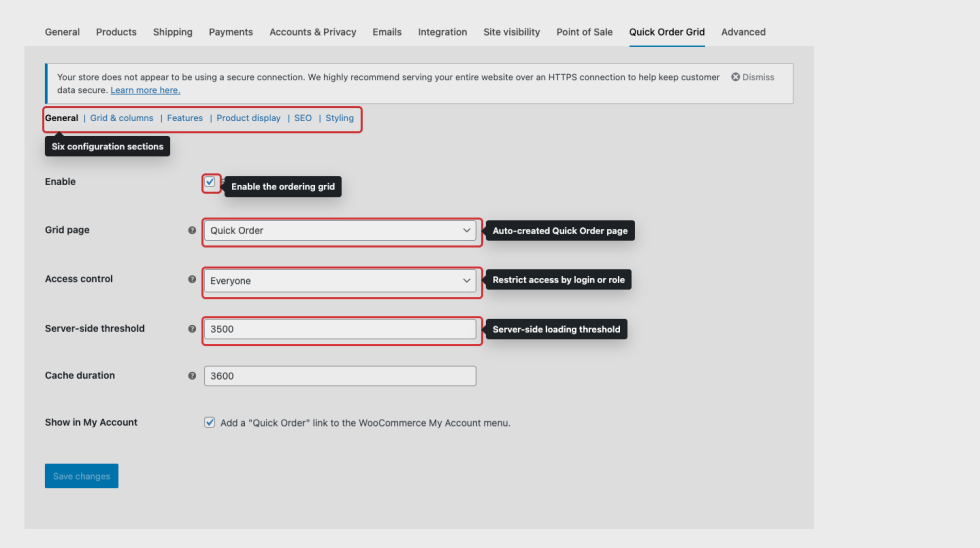
Task: Switch to the Payments tab
Action: pos(231,32)
